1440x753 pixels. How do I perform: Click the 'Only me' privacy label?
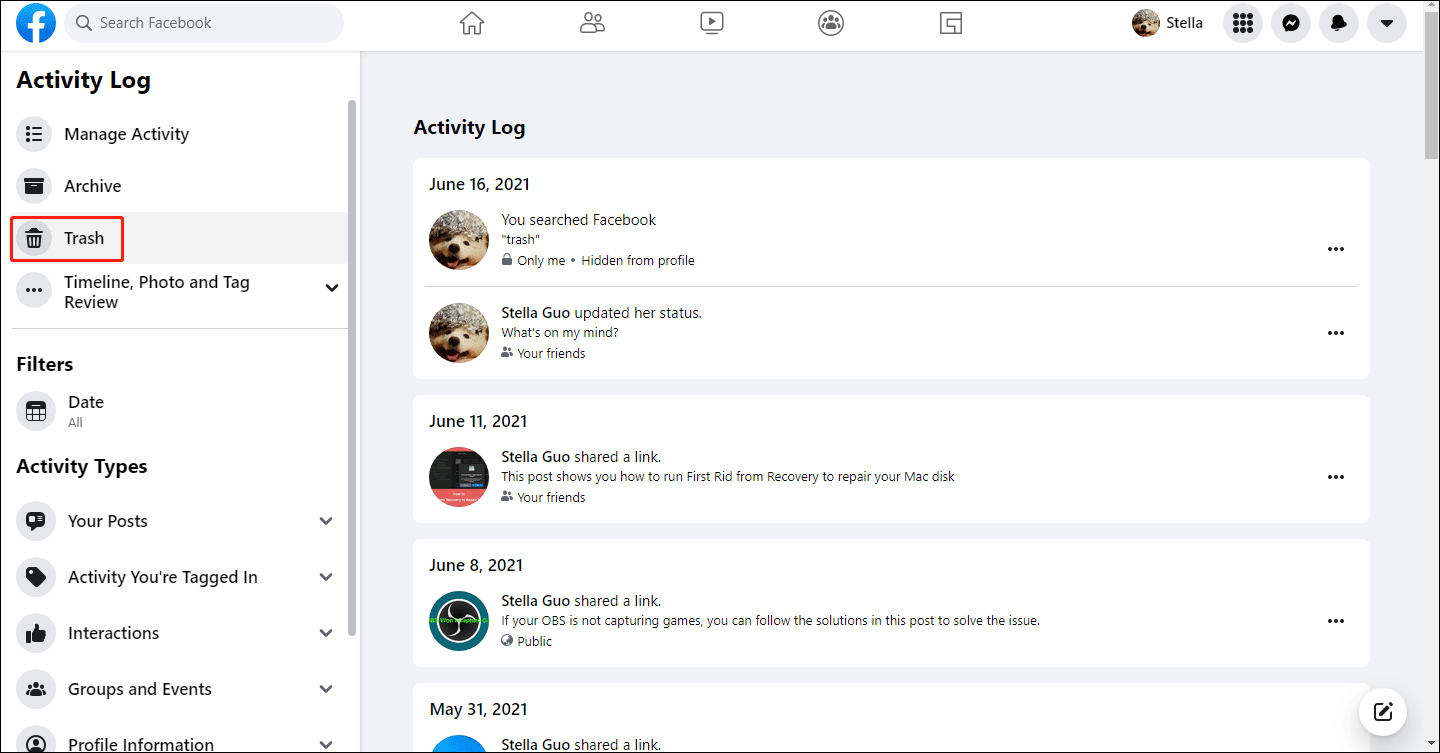pos(541,261)
